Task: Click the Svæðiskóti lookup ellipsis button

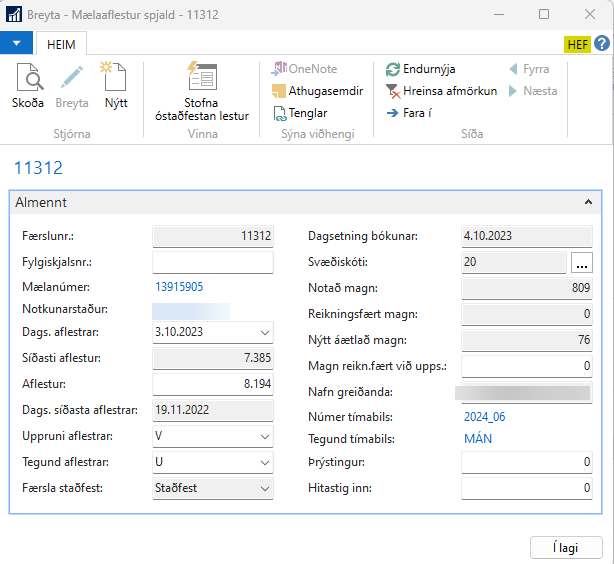Action: [583, 262]
